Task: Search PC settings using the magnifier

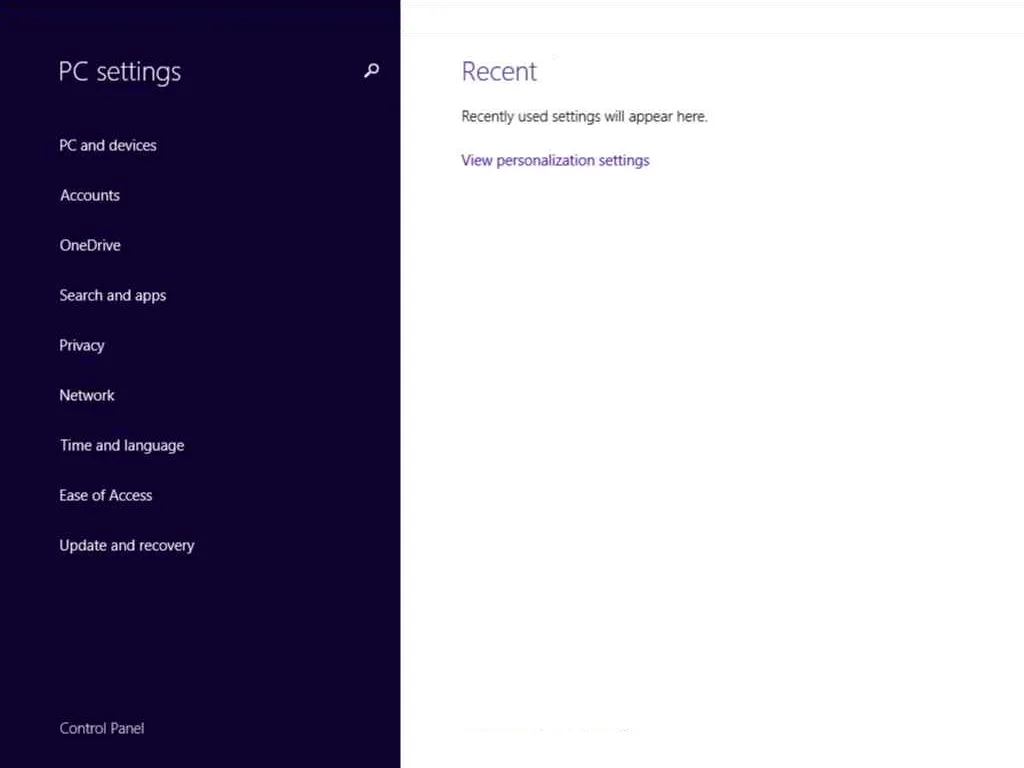Action: 371,71
